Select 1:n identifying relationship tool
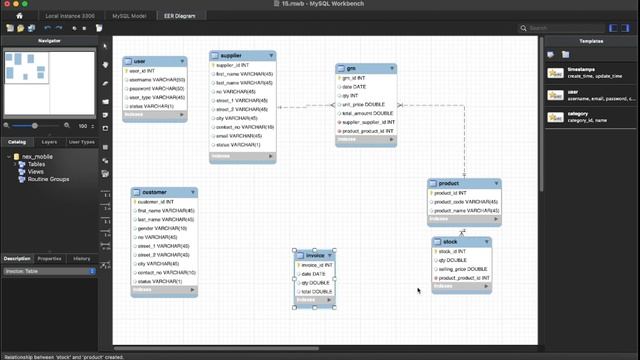The height and width of the screenshot is (360, 640). 105,233
